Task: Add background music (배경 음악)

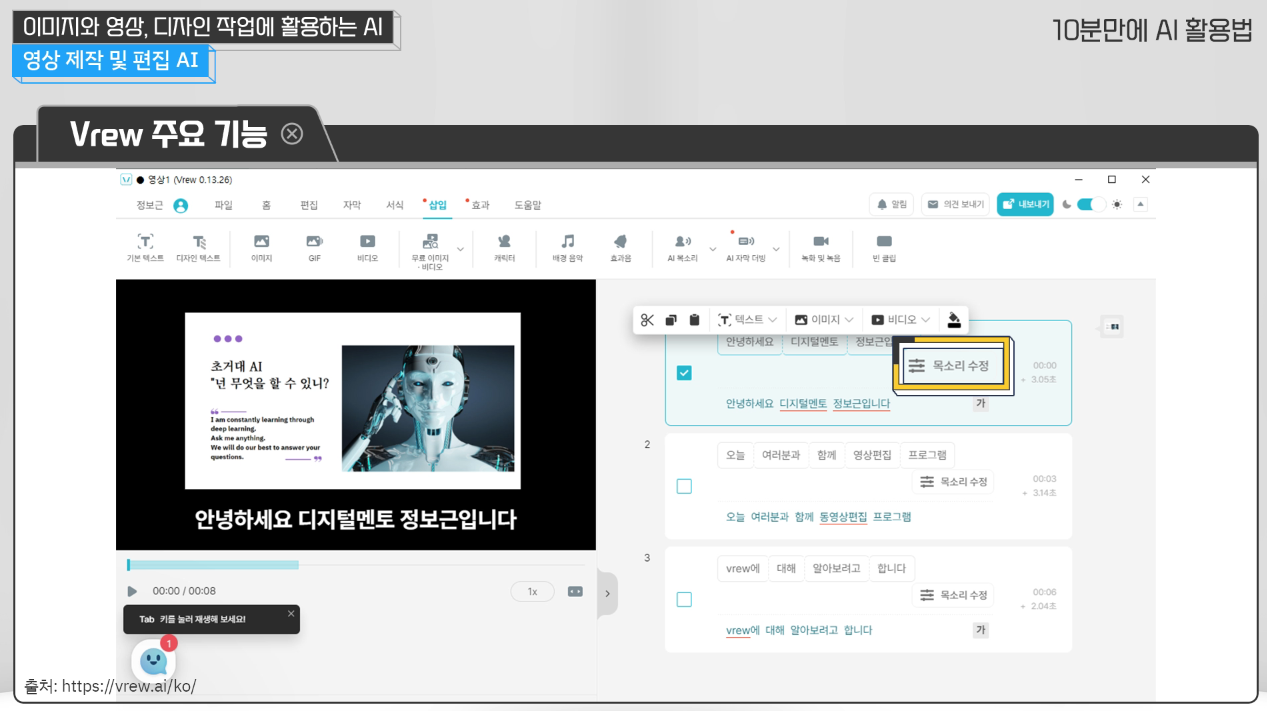Action: pyautogui.click(x=567, y=248)
